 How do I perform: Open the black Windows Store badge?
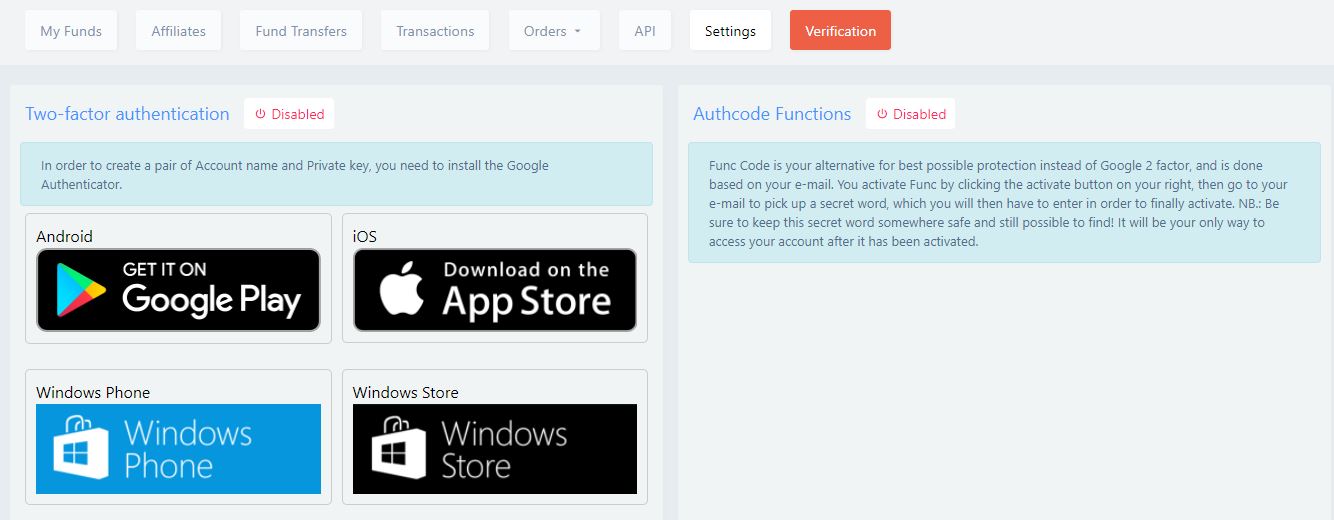pyautogui.click(x=495, y=449)
